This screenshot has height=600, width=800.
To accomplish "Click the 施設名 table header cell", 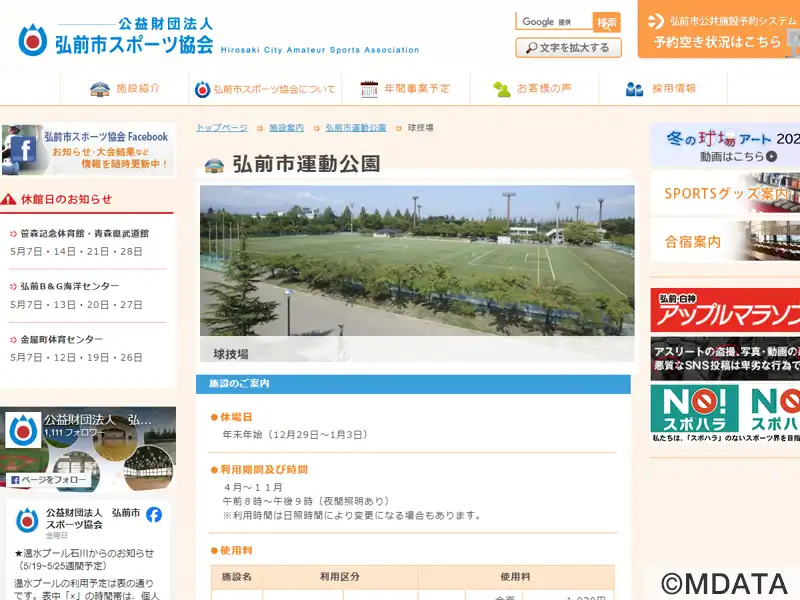I will click(x=237, y=577).
